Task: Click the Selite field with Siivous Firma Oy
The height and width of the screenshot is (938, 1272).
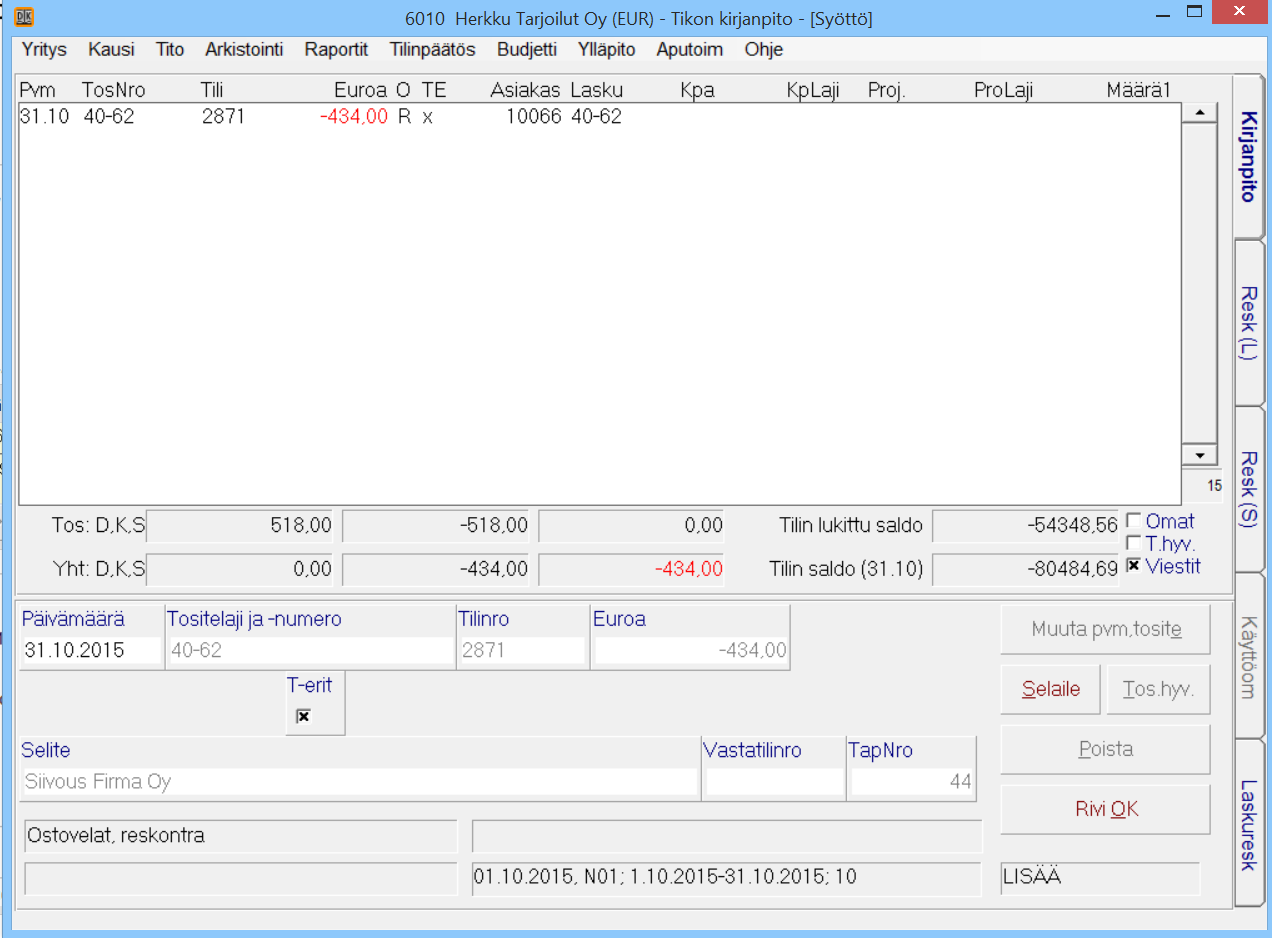Action: [359, 782]
